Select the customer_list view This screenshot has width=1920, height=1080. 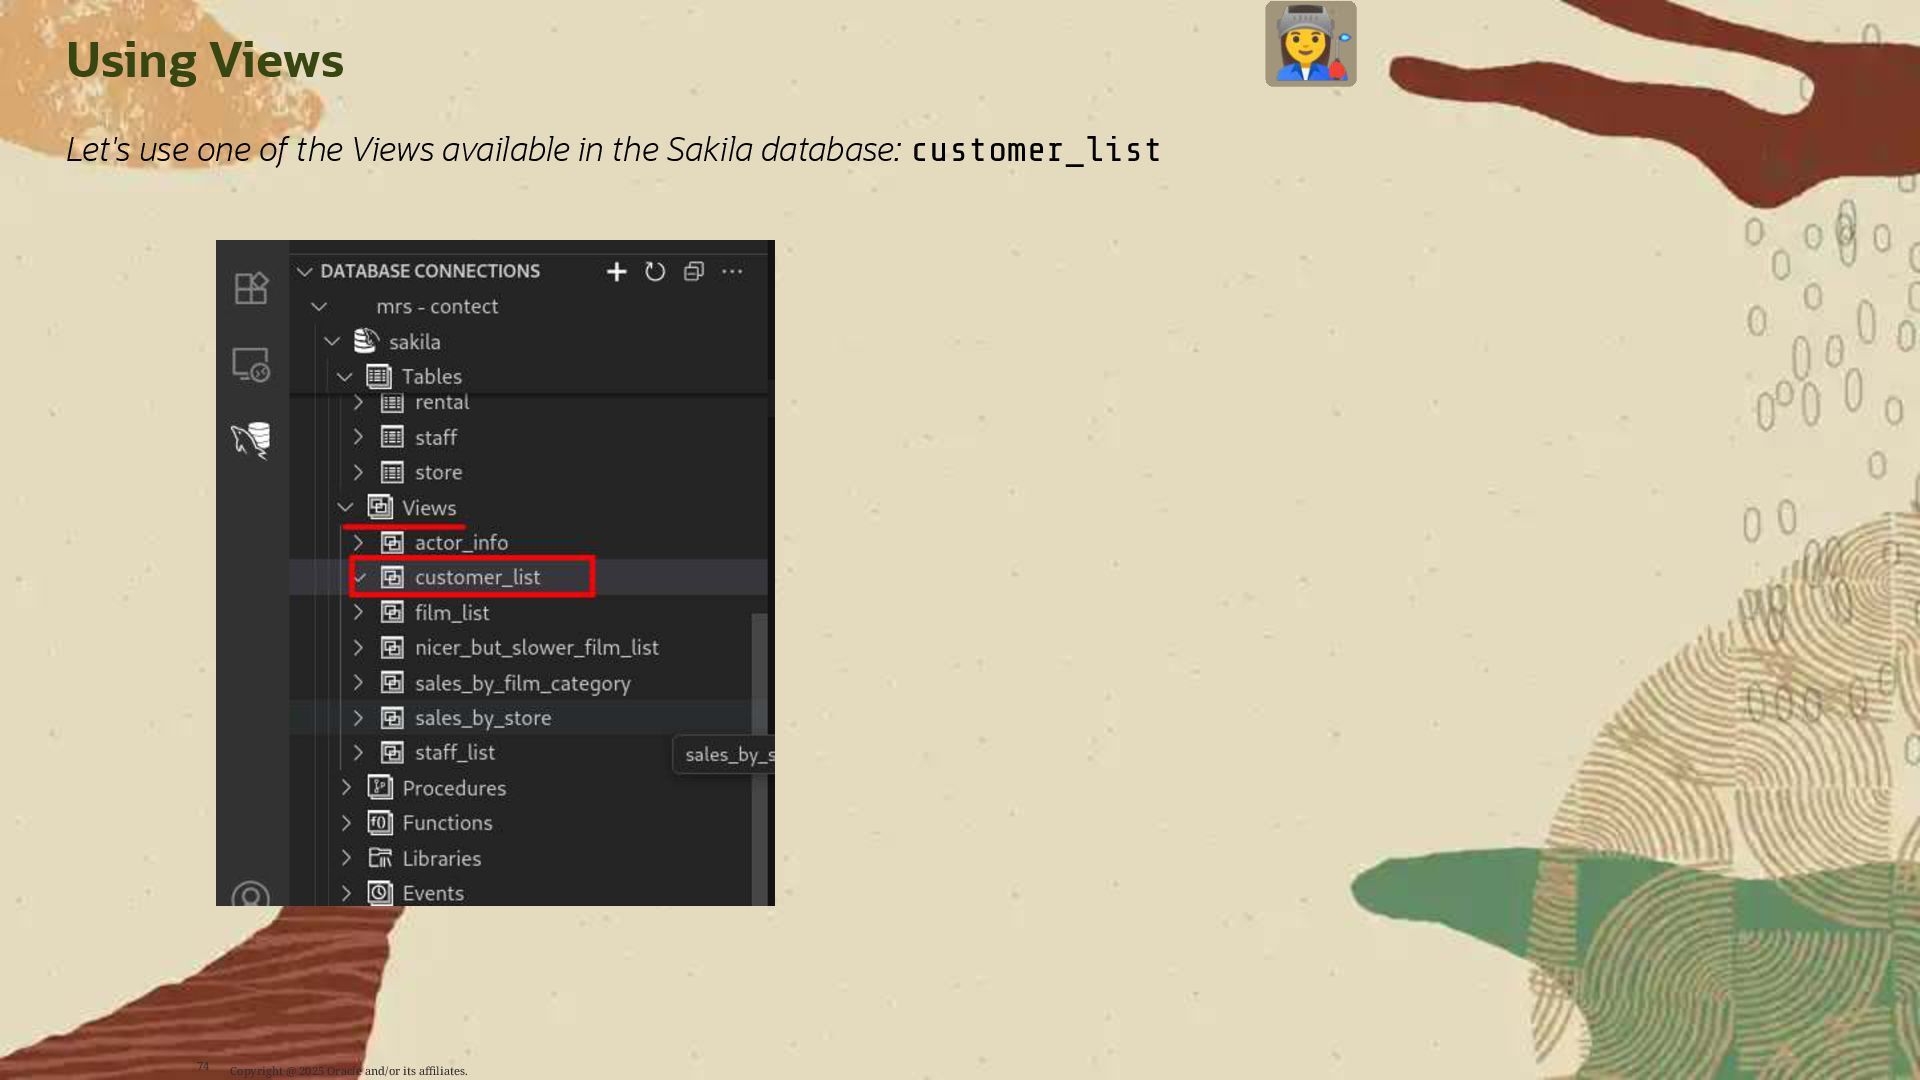(477, 578)
